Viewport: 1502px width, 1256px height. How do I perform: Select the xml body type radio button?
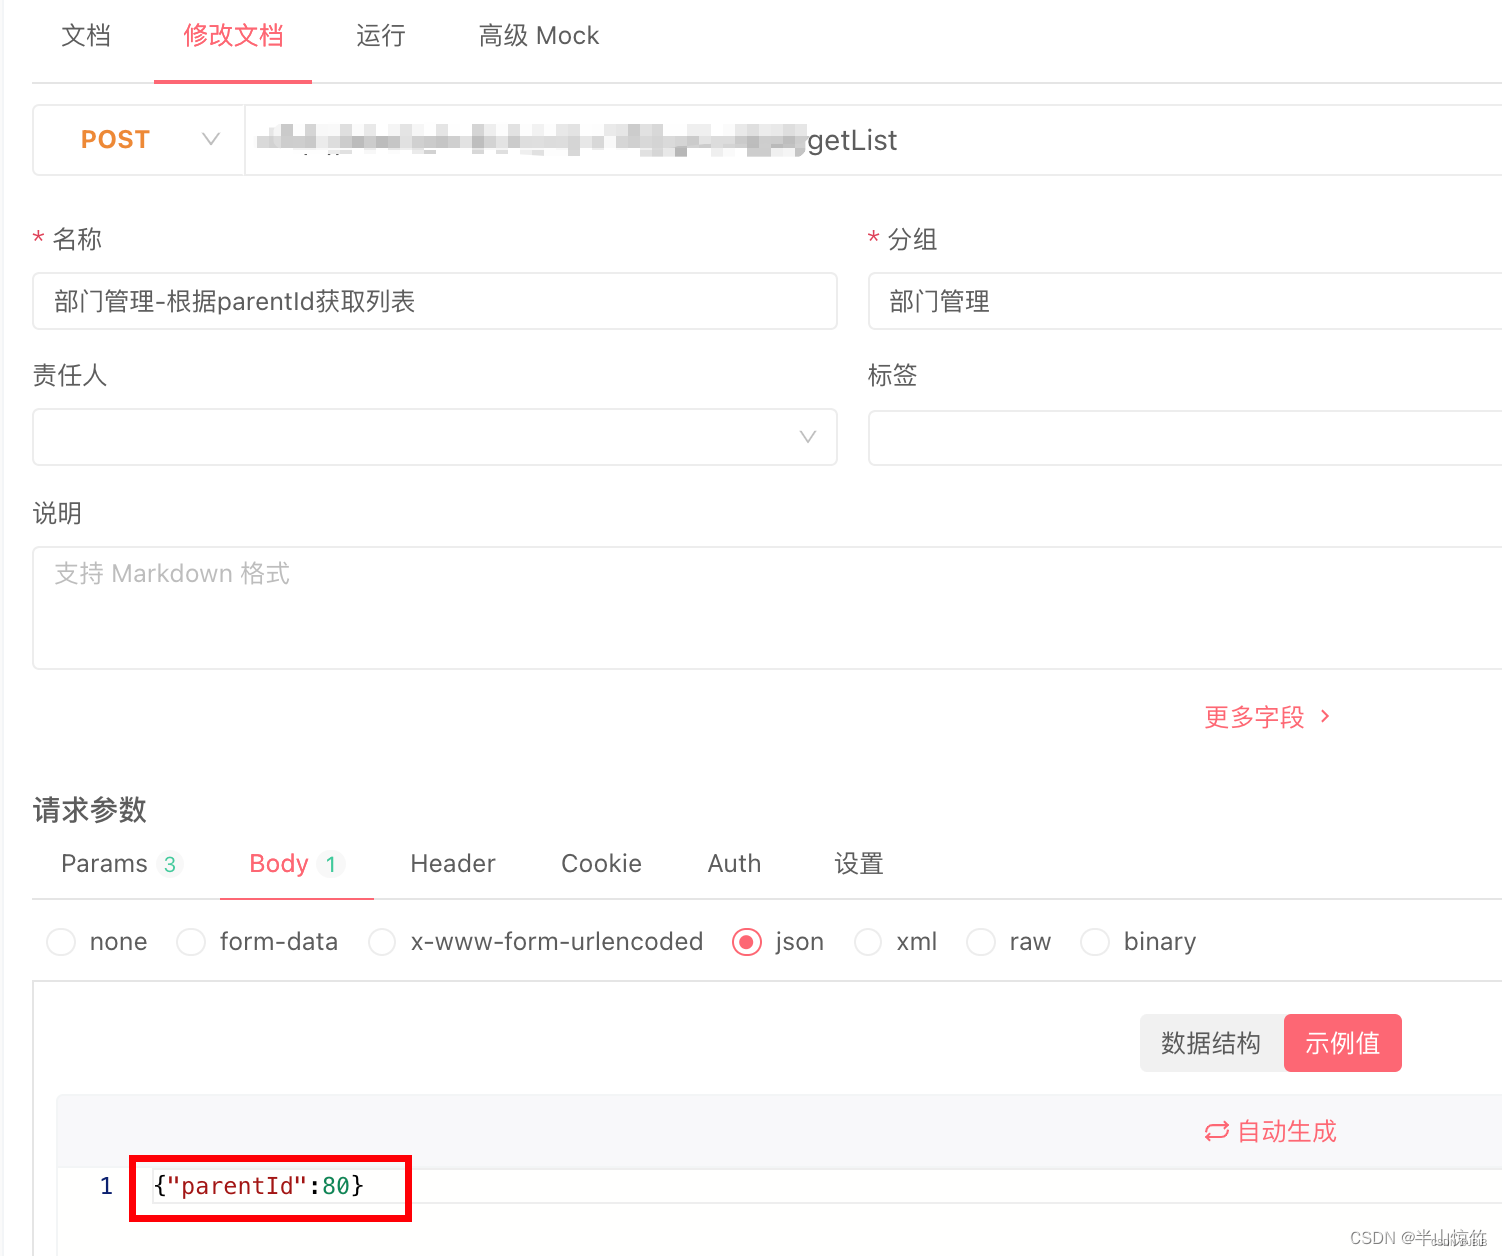(x=867, y=941)
